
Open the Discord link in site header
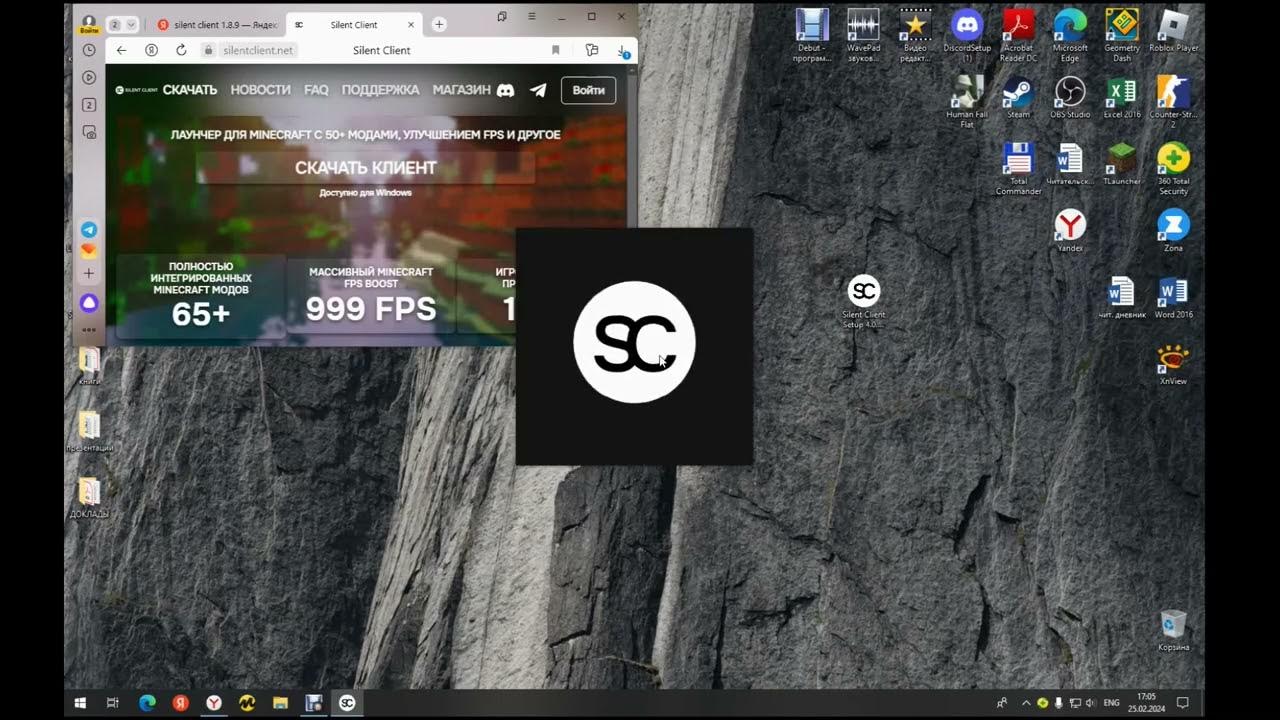pyautogui.click(x=505, y=90)
